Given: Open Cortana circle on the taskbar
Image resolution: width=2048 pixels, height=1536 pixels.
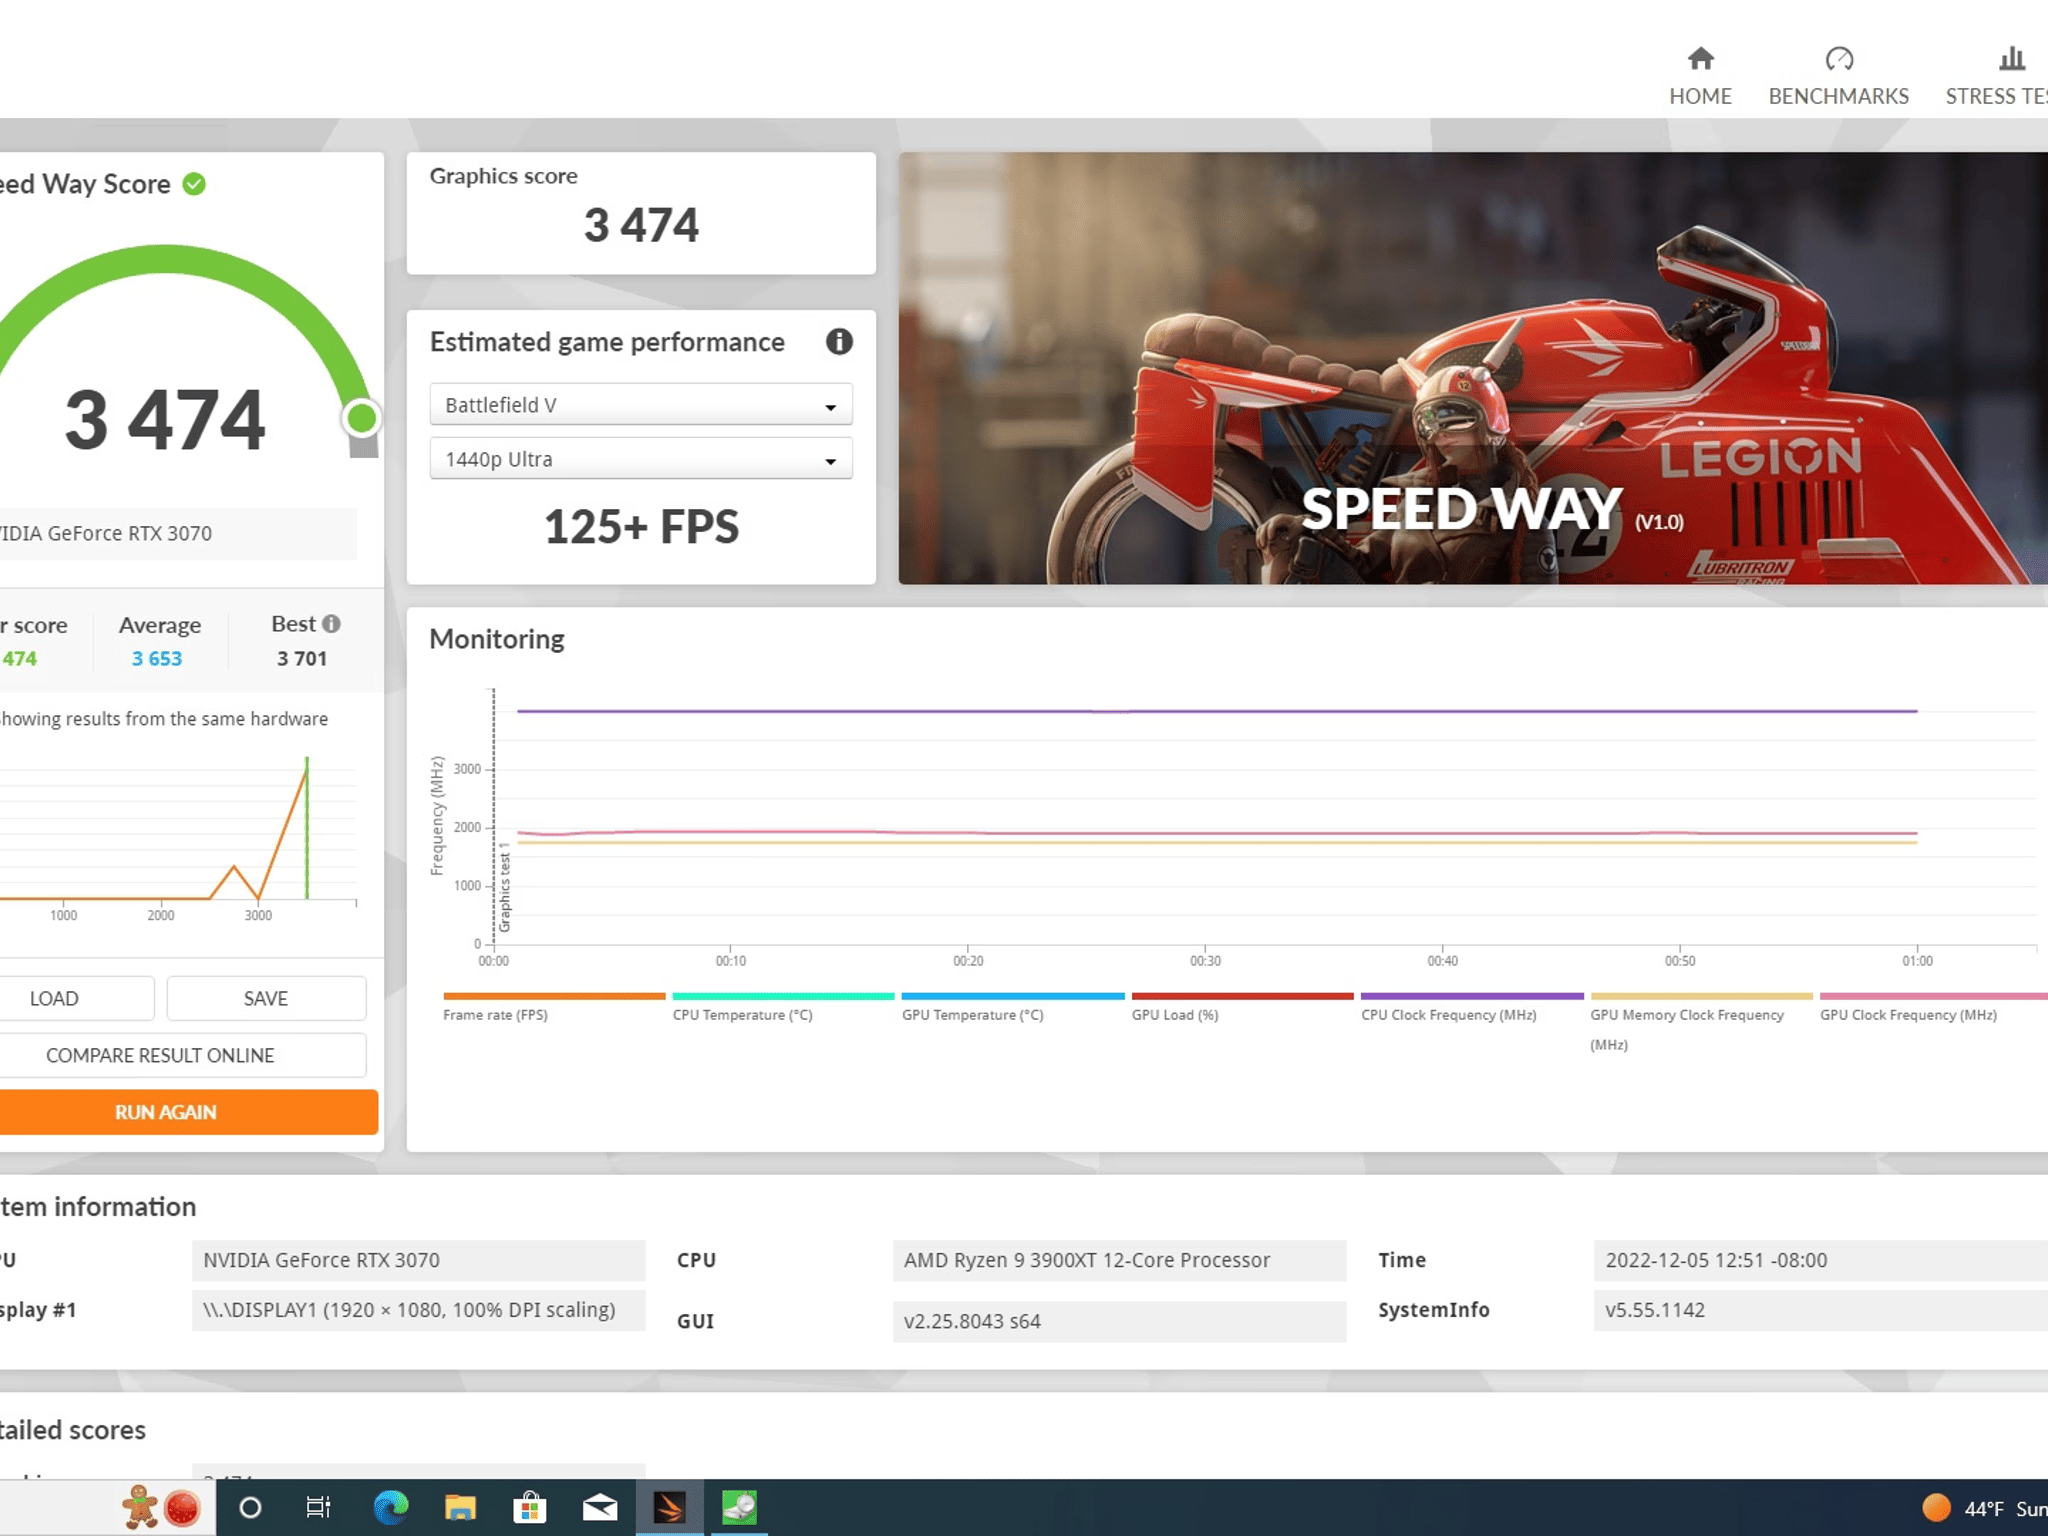Looking at the screenshot, I should [x=250, y=1507].
